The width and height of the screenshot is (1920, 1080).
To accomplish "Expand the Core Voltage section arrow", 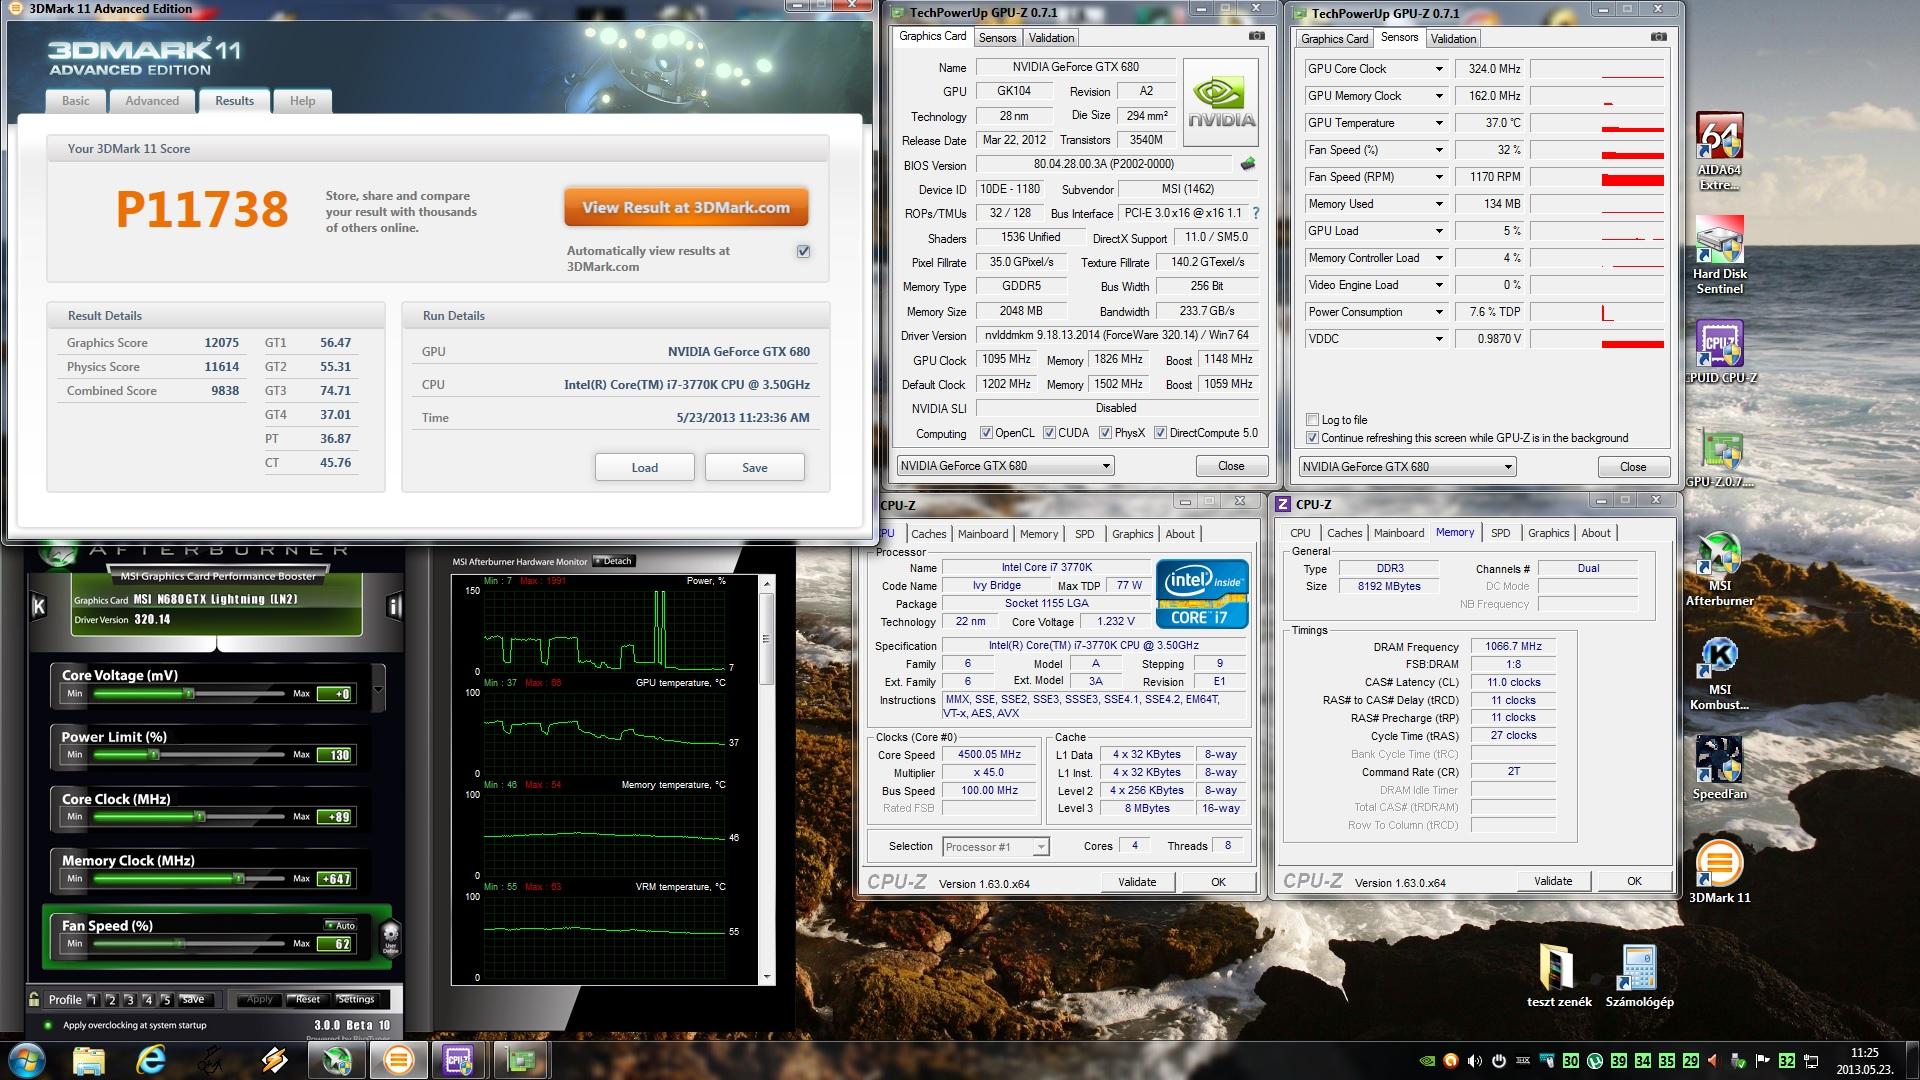I will tap(378, 689).
